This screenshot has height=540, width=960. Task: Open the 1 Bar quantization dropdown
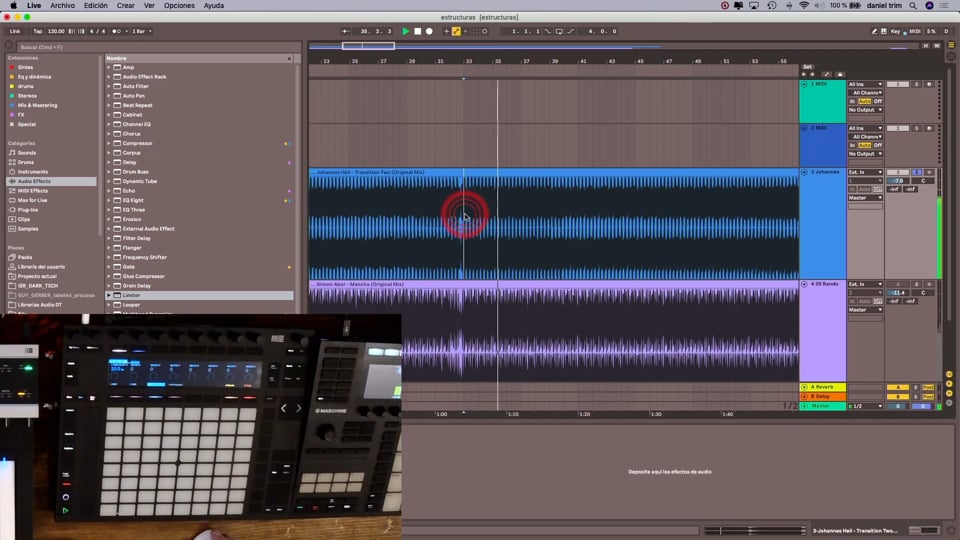tap(141, 31)
